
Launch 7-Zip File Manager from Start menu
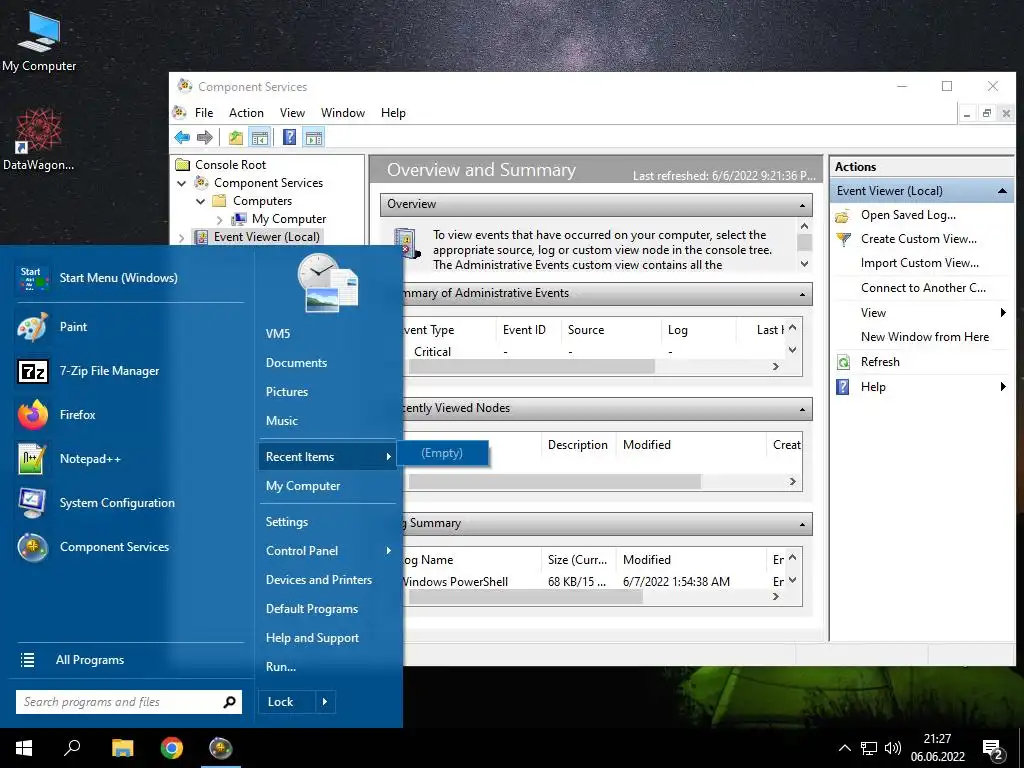(128, 370)
